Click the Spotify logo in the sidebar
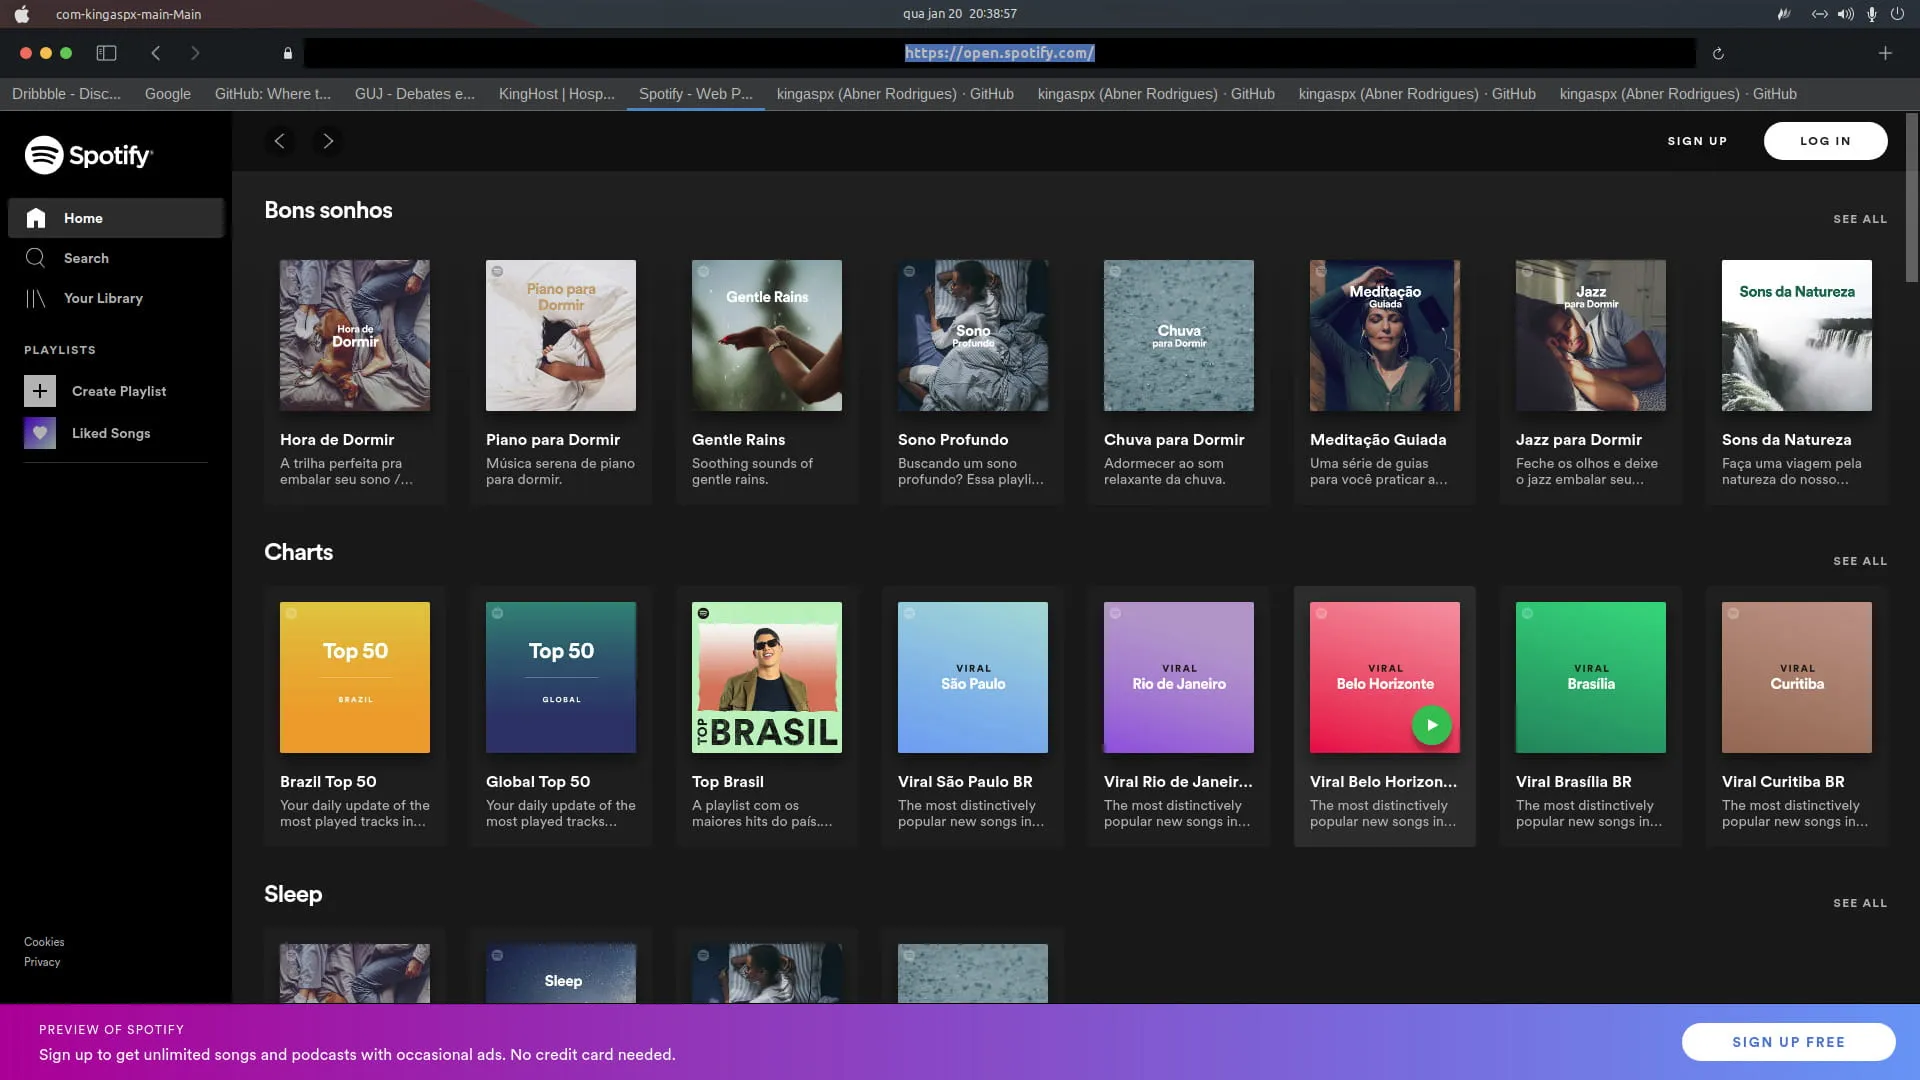Image resolution: width=1920 pixels, height=1080 pixels. tap(88, 155)
